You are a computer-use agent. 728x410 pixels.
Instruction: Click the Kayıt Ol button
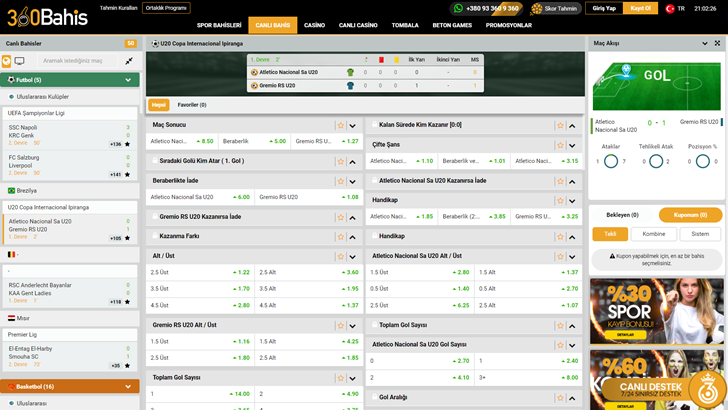640,8
